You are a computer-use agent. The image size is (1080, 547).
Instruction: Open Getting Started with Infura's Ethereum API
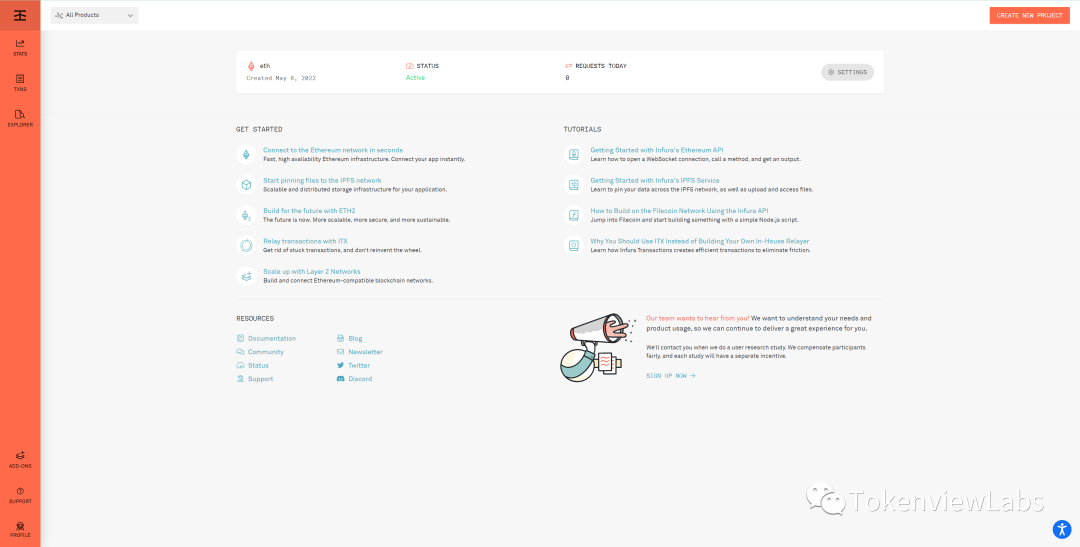[x=656, y=149]
